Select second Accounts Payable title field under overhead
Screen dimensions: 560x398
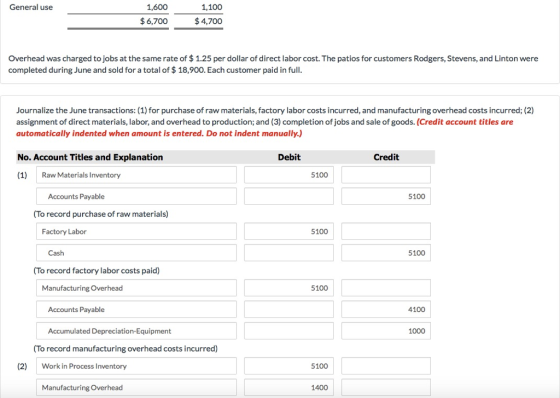(136, 309)
